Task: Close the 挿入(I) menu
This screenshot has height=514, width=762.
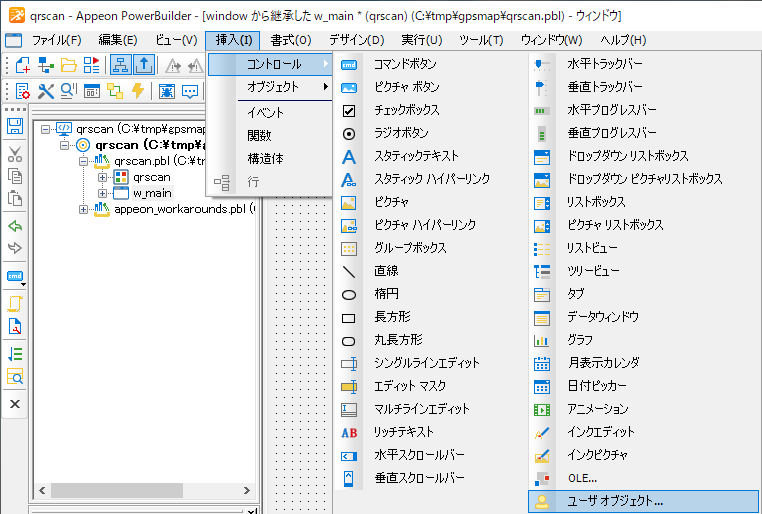Action: [233, 40]
